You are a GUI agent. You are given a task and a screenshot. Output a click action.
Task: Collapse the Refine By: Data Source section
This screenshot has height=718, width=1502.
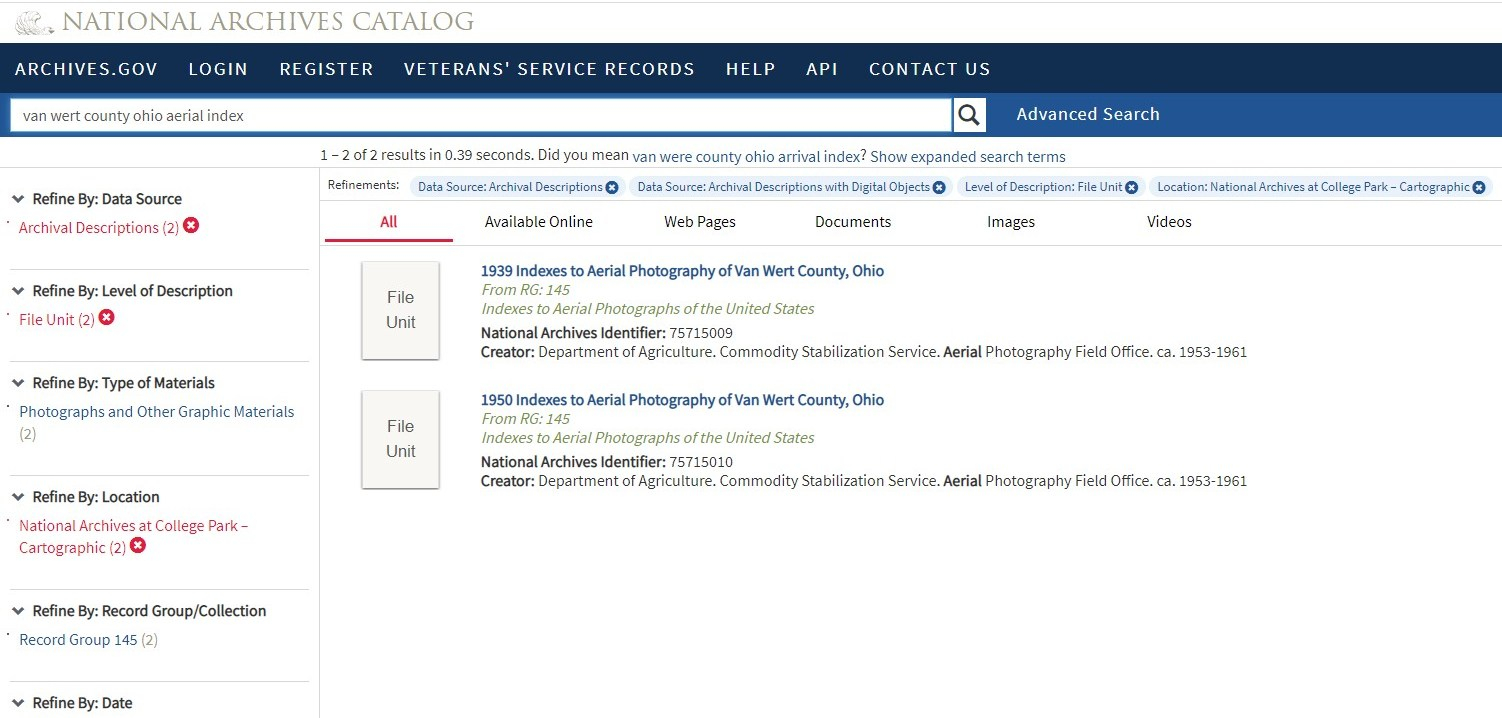[18, 199]
